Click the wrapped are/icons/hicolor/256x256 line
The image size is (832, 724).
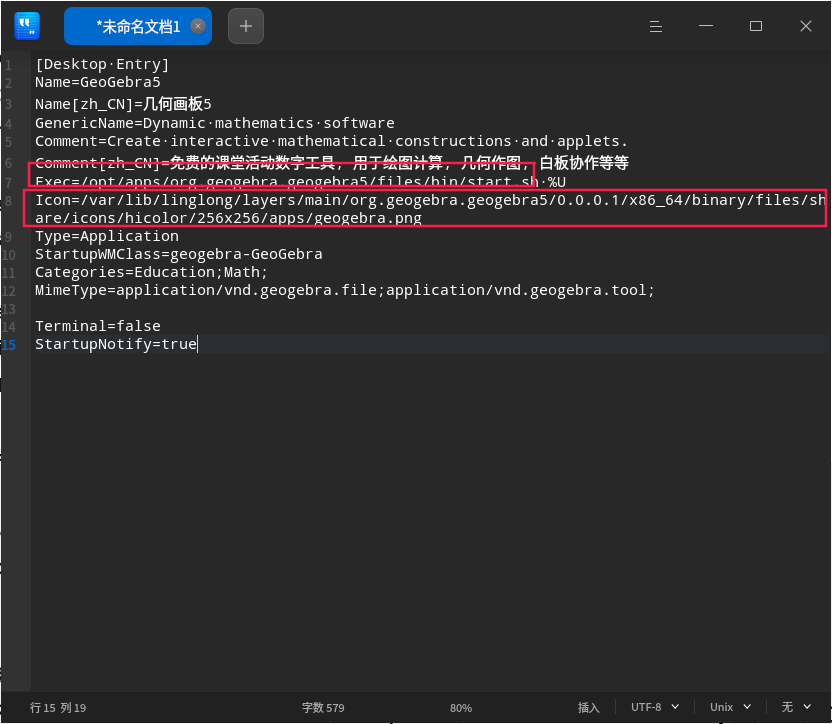click(228, 218)
